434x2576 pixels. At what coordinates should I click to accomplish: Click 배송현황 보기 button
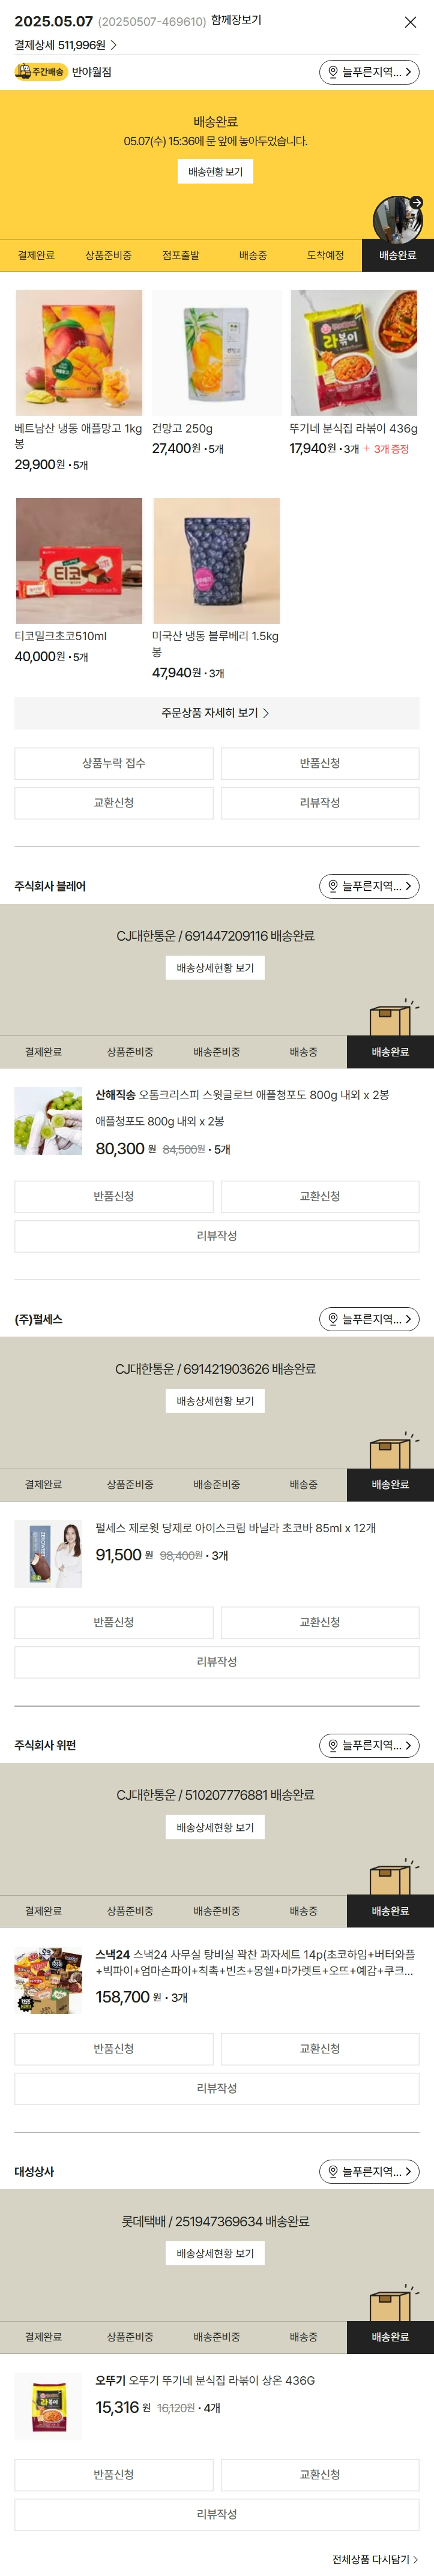pos(215,172)
